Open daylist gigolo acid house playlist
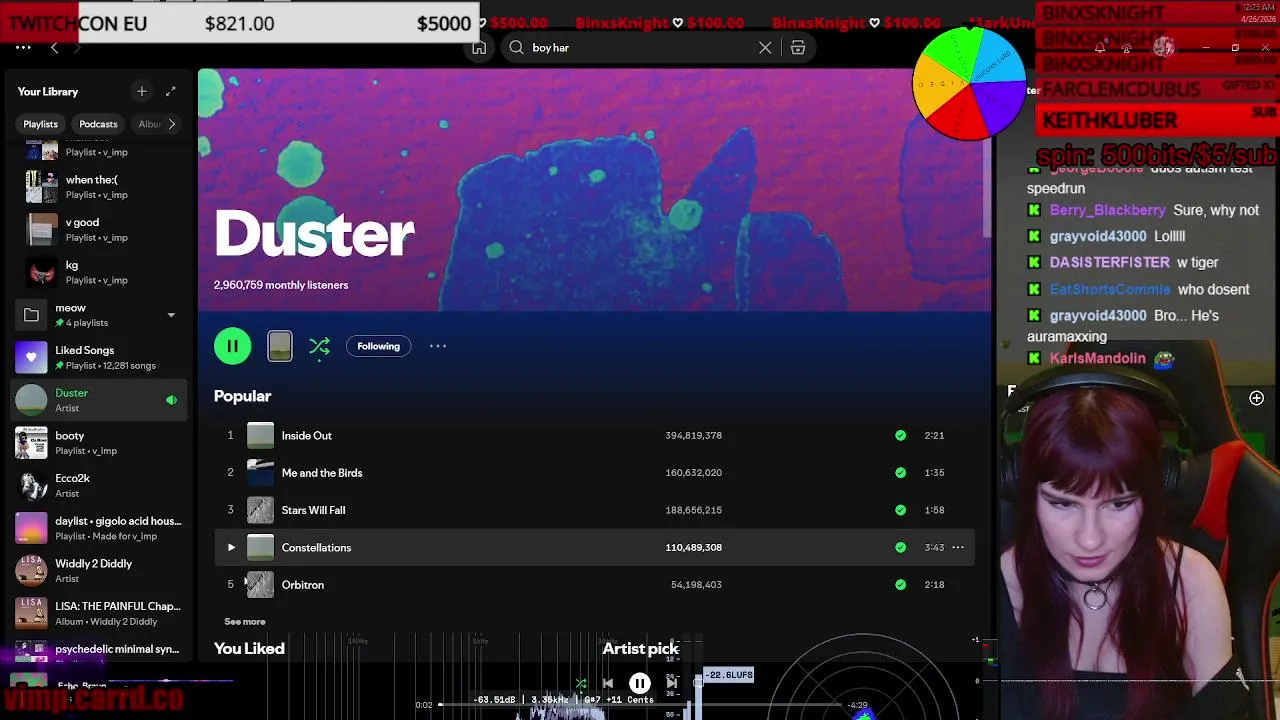1280x720 pixels. pyautogui.click(x=97, y=528)
